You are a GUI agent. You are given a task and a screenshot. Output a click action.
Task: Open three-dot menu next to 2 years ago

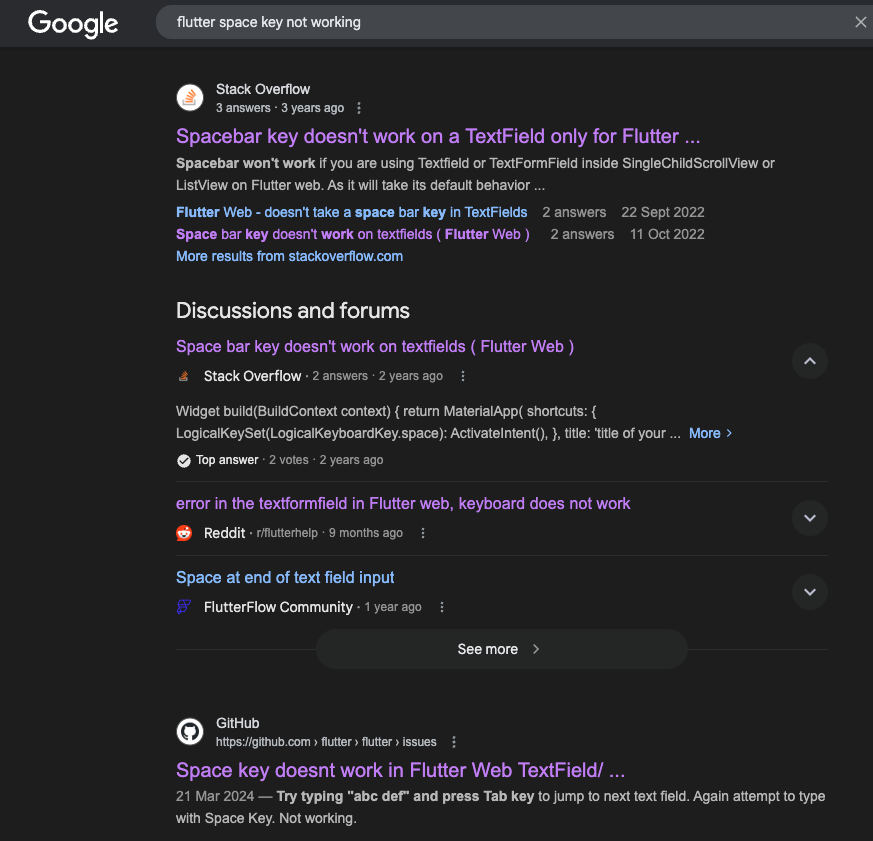point(462,376)
